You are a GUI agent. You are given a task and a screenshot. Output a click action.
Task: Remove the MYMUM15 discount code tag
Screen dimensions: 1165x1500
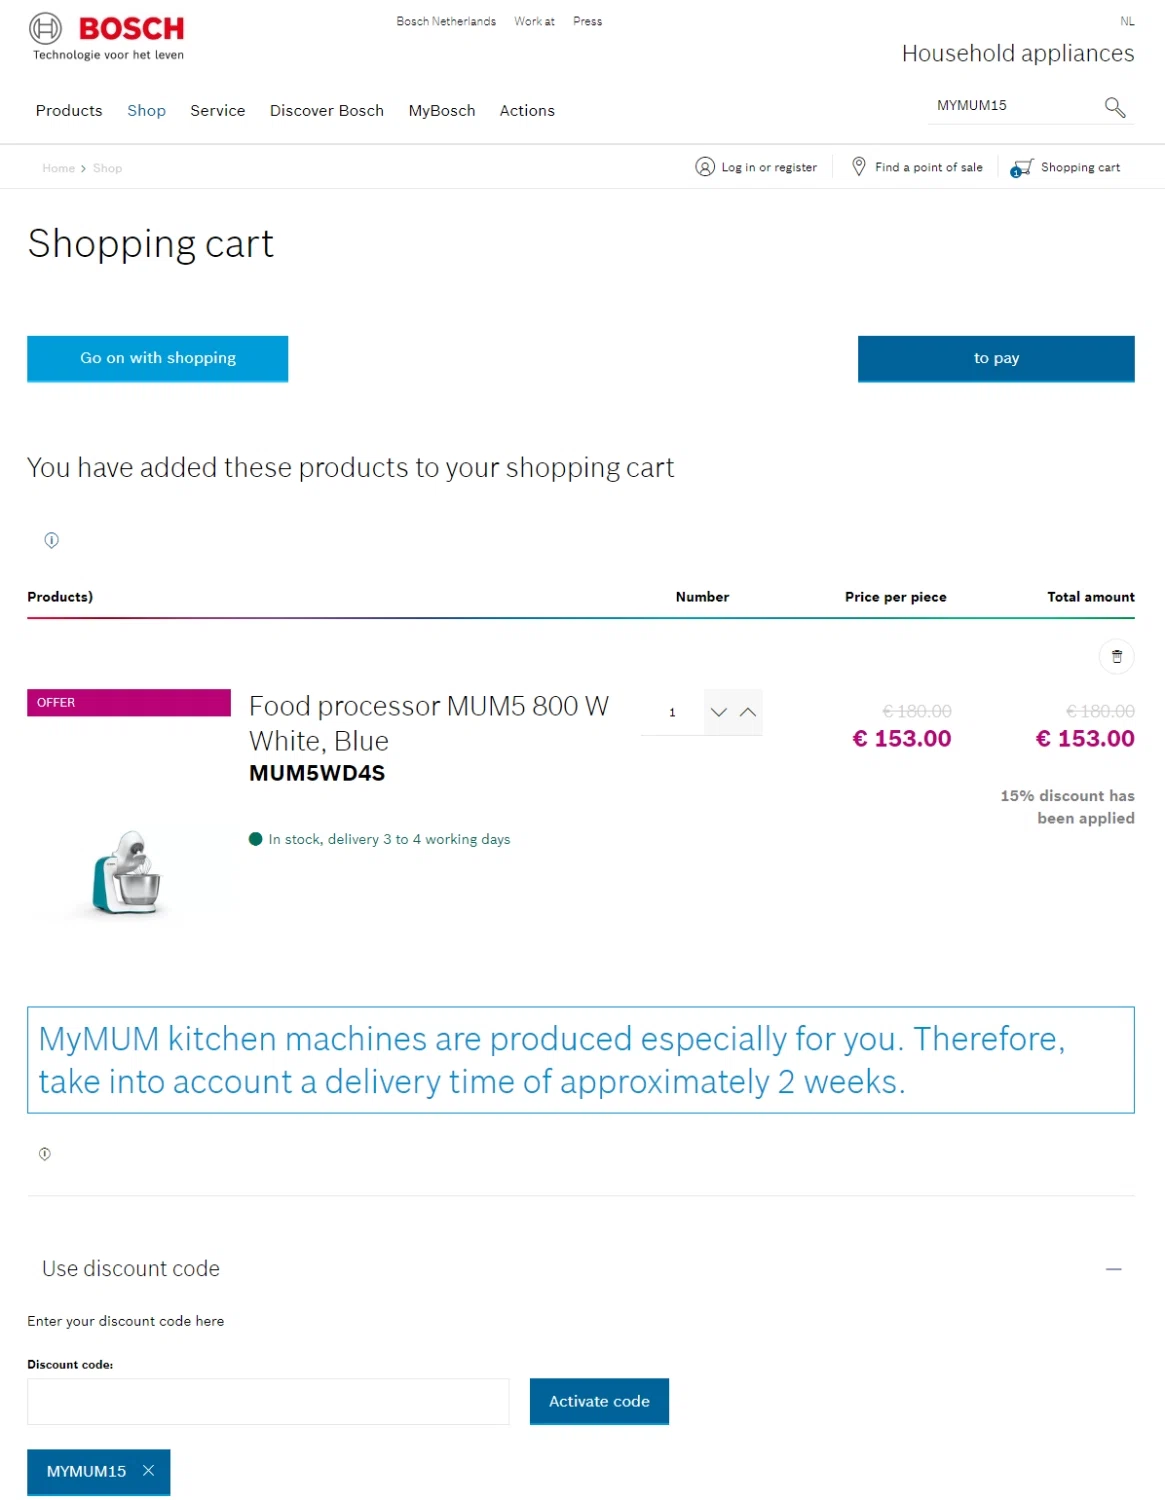(x=148, y=1470)
